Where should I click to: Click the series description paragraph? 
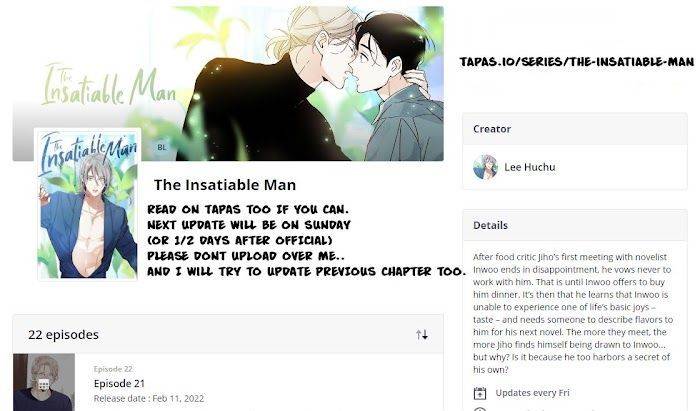(573, 313)
